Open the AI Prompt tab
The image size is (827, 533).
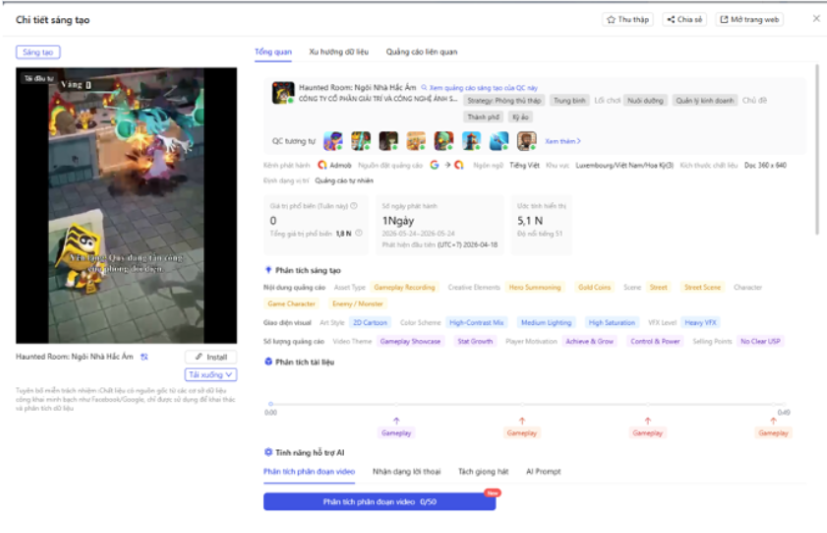point(543,471)
